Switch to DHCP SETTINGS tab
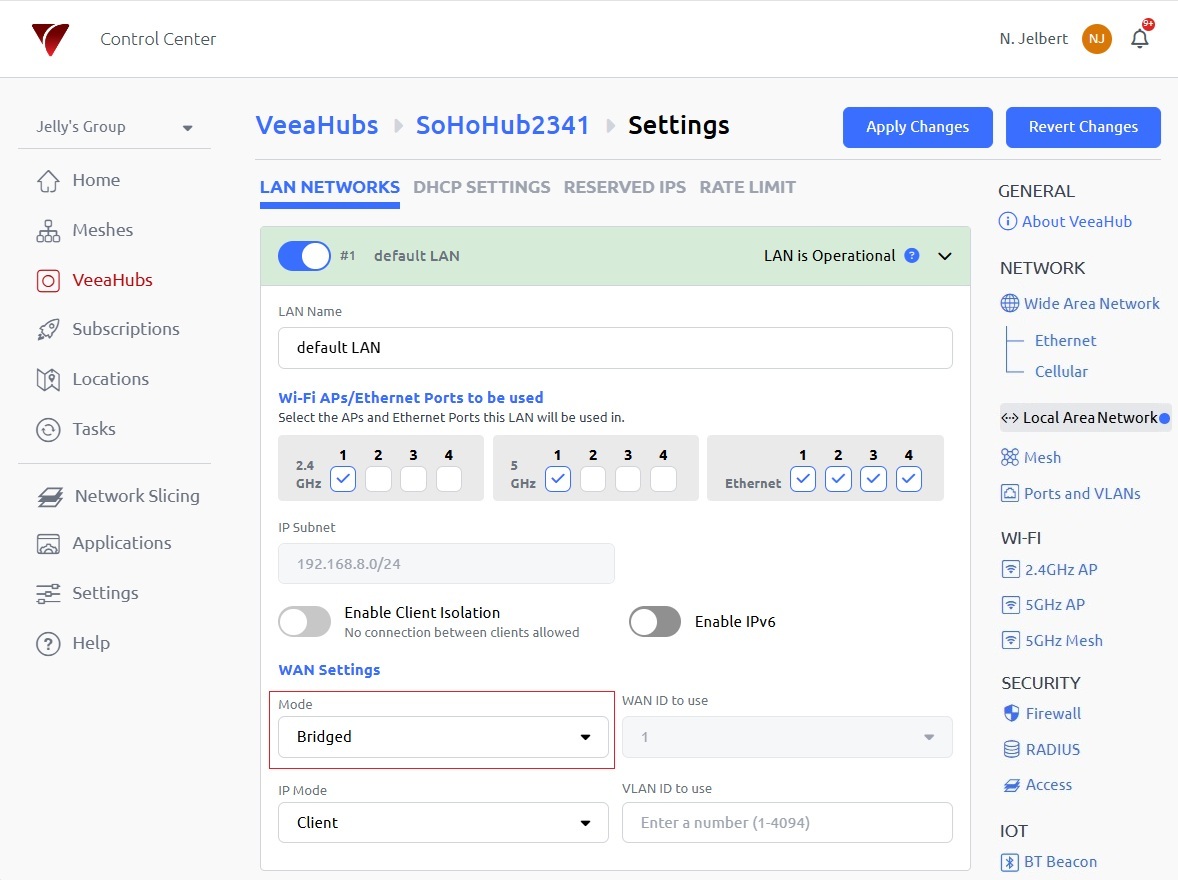 [x=482, y=187]
